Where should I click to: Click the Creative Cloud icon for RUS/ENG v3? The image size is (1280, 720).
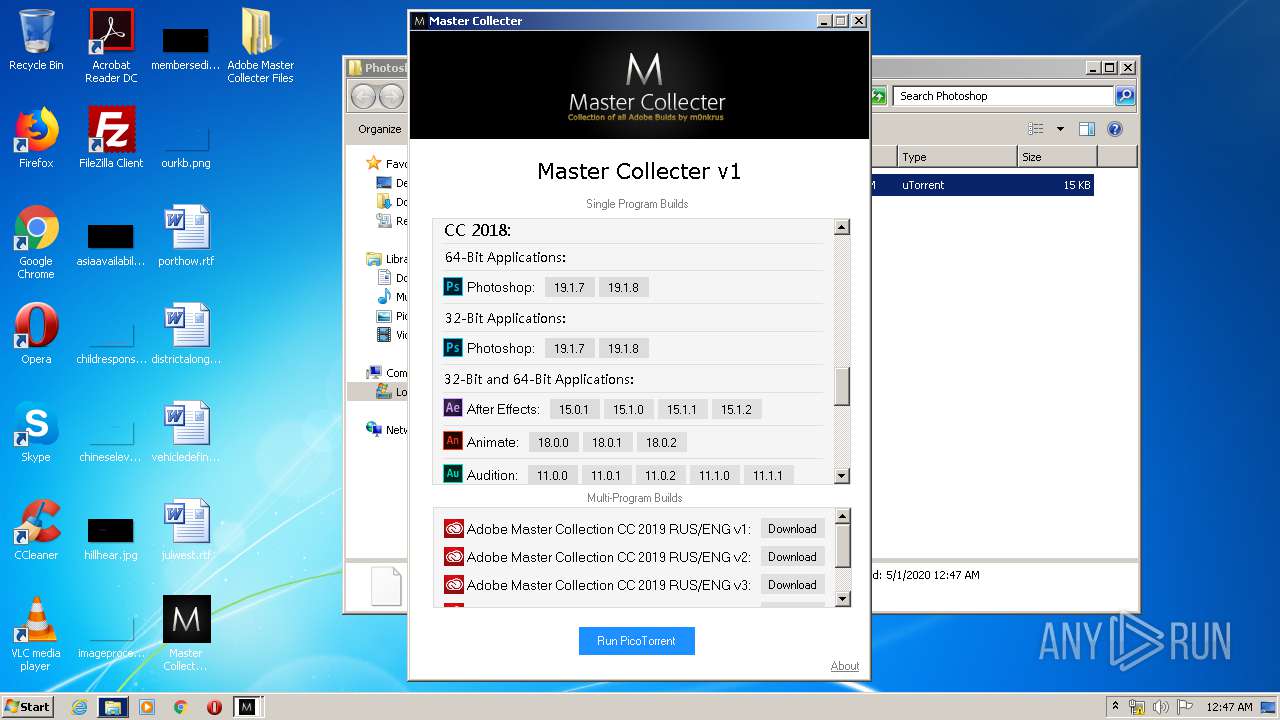tap(454, 585)
